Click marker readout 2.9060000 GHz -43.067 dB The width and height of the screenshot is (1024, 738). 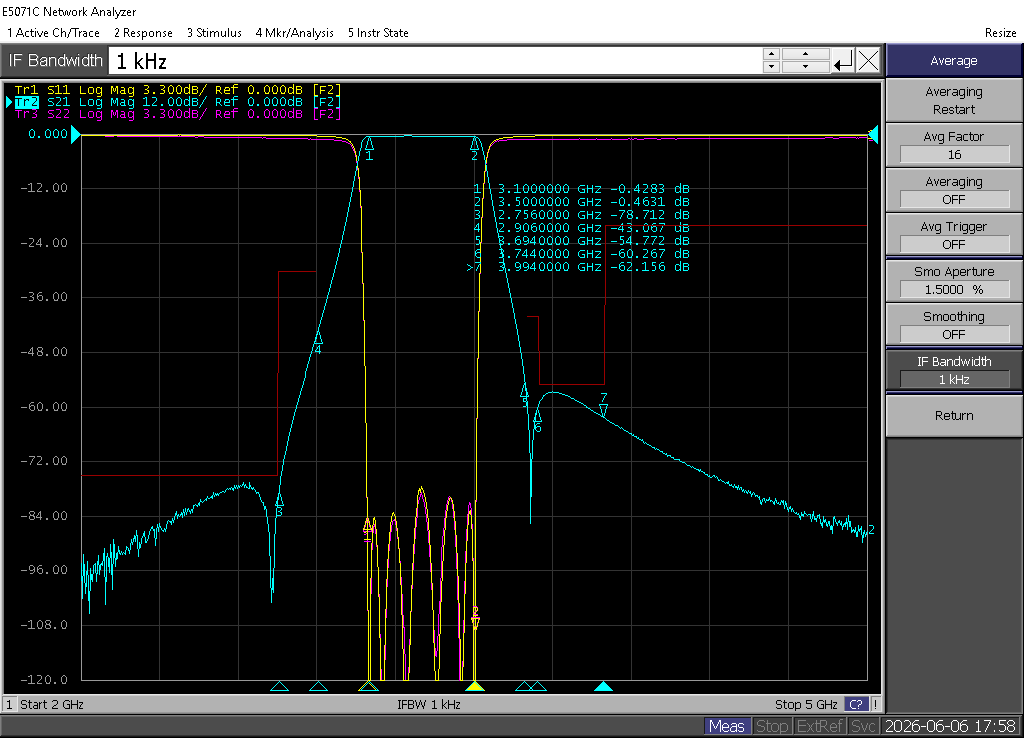point(581,228)
